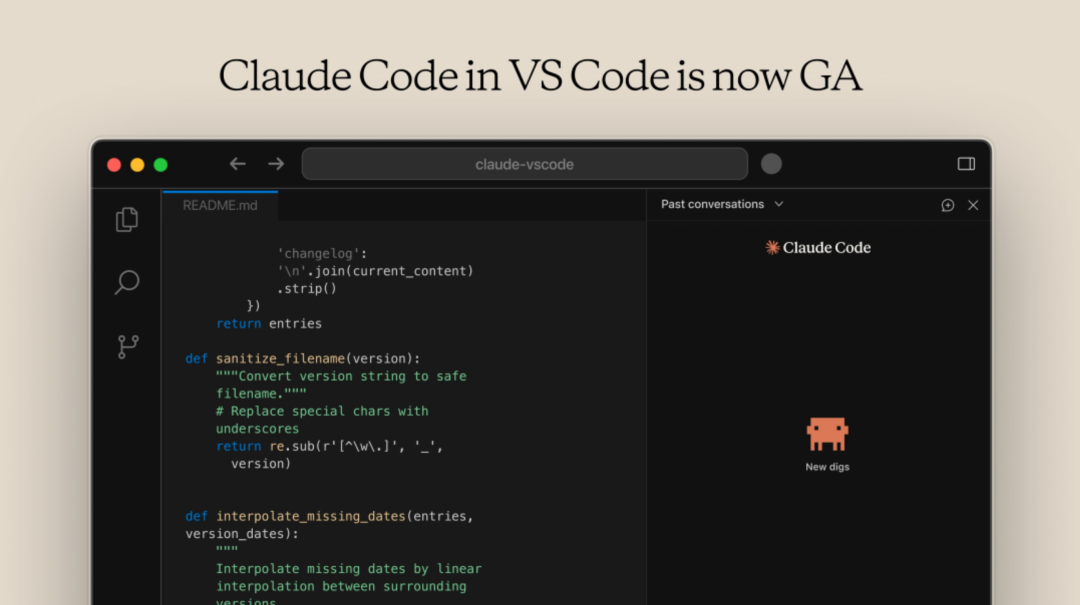The height and width of the screenshot is (605, 1080).
Task: Click the orange Claude Code spark logo
Action: [771, 247]
